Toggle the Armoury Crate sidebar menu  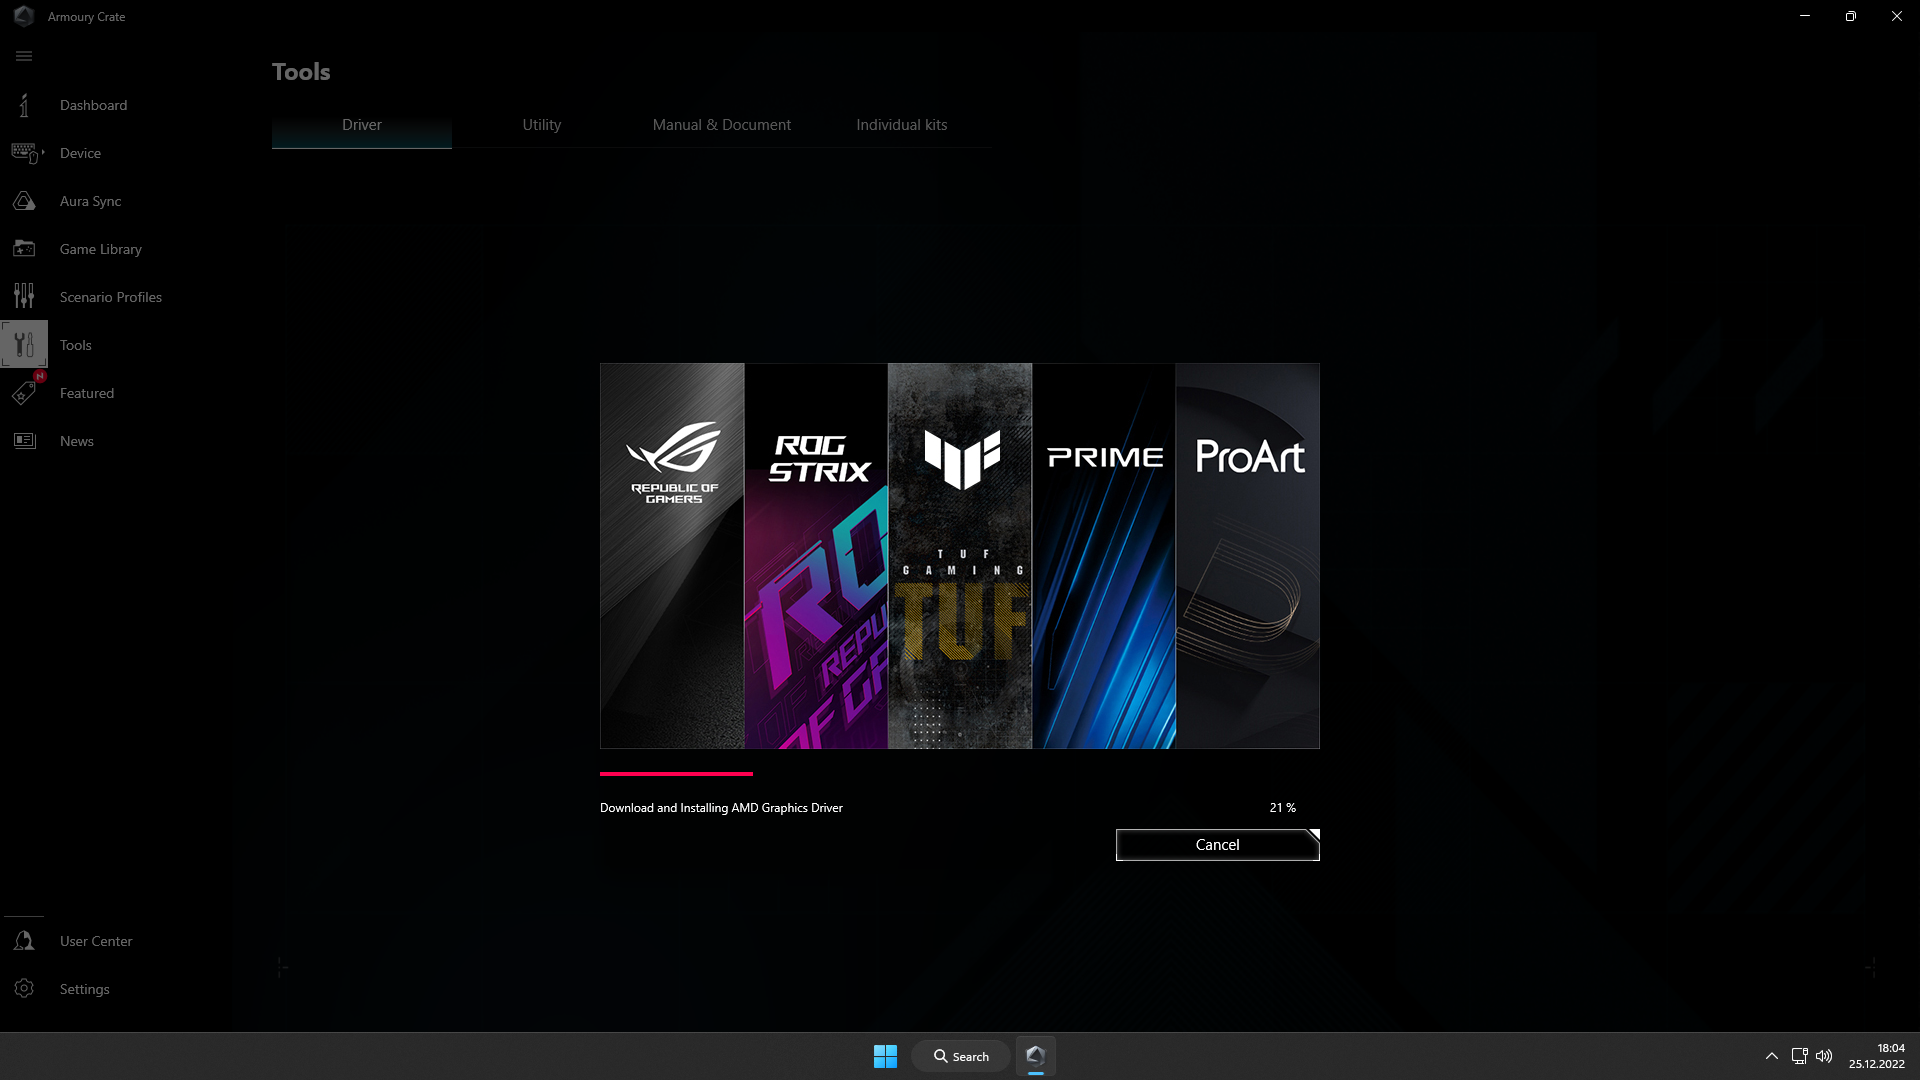click(x=24, y=55)
